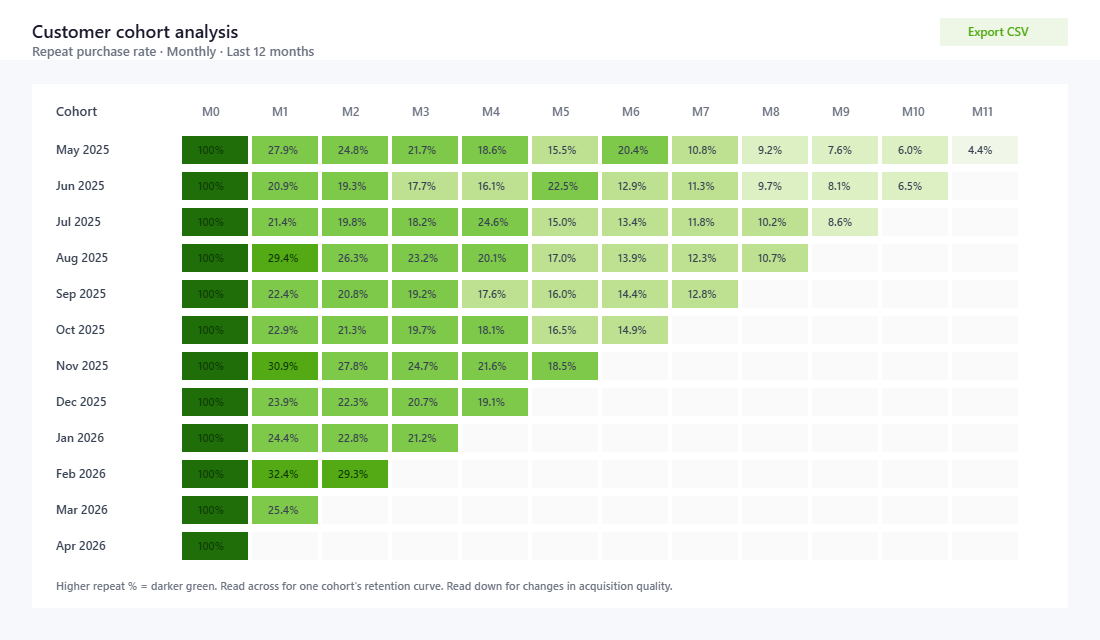Screen dimensions: 1100x640
Task: Select the 25.4% cell in Mar 2026 row
Action: click(284, 509)
